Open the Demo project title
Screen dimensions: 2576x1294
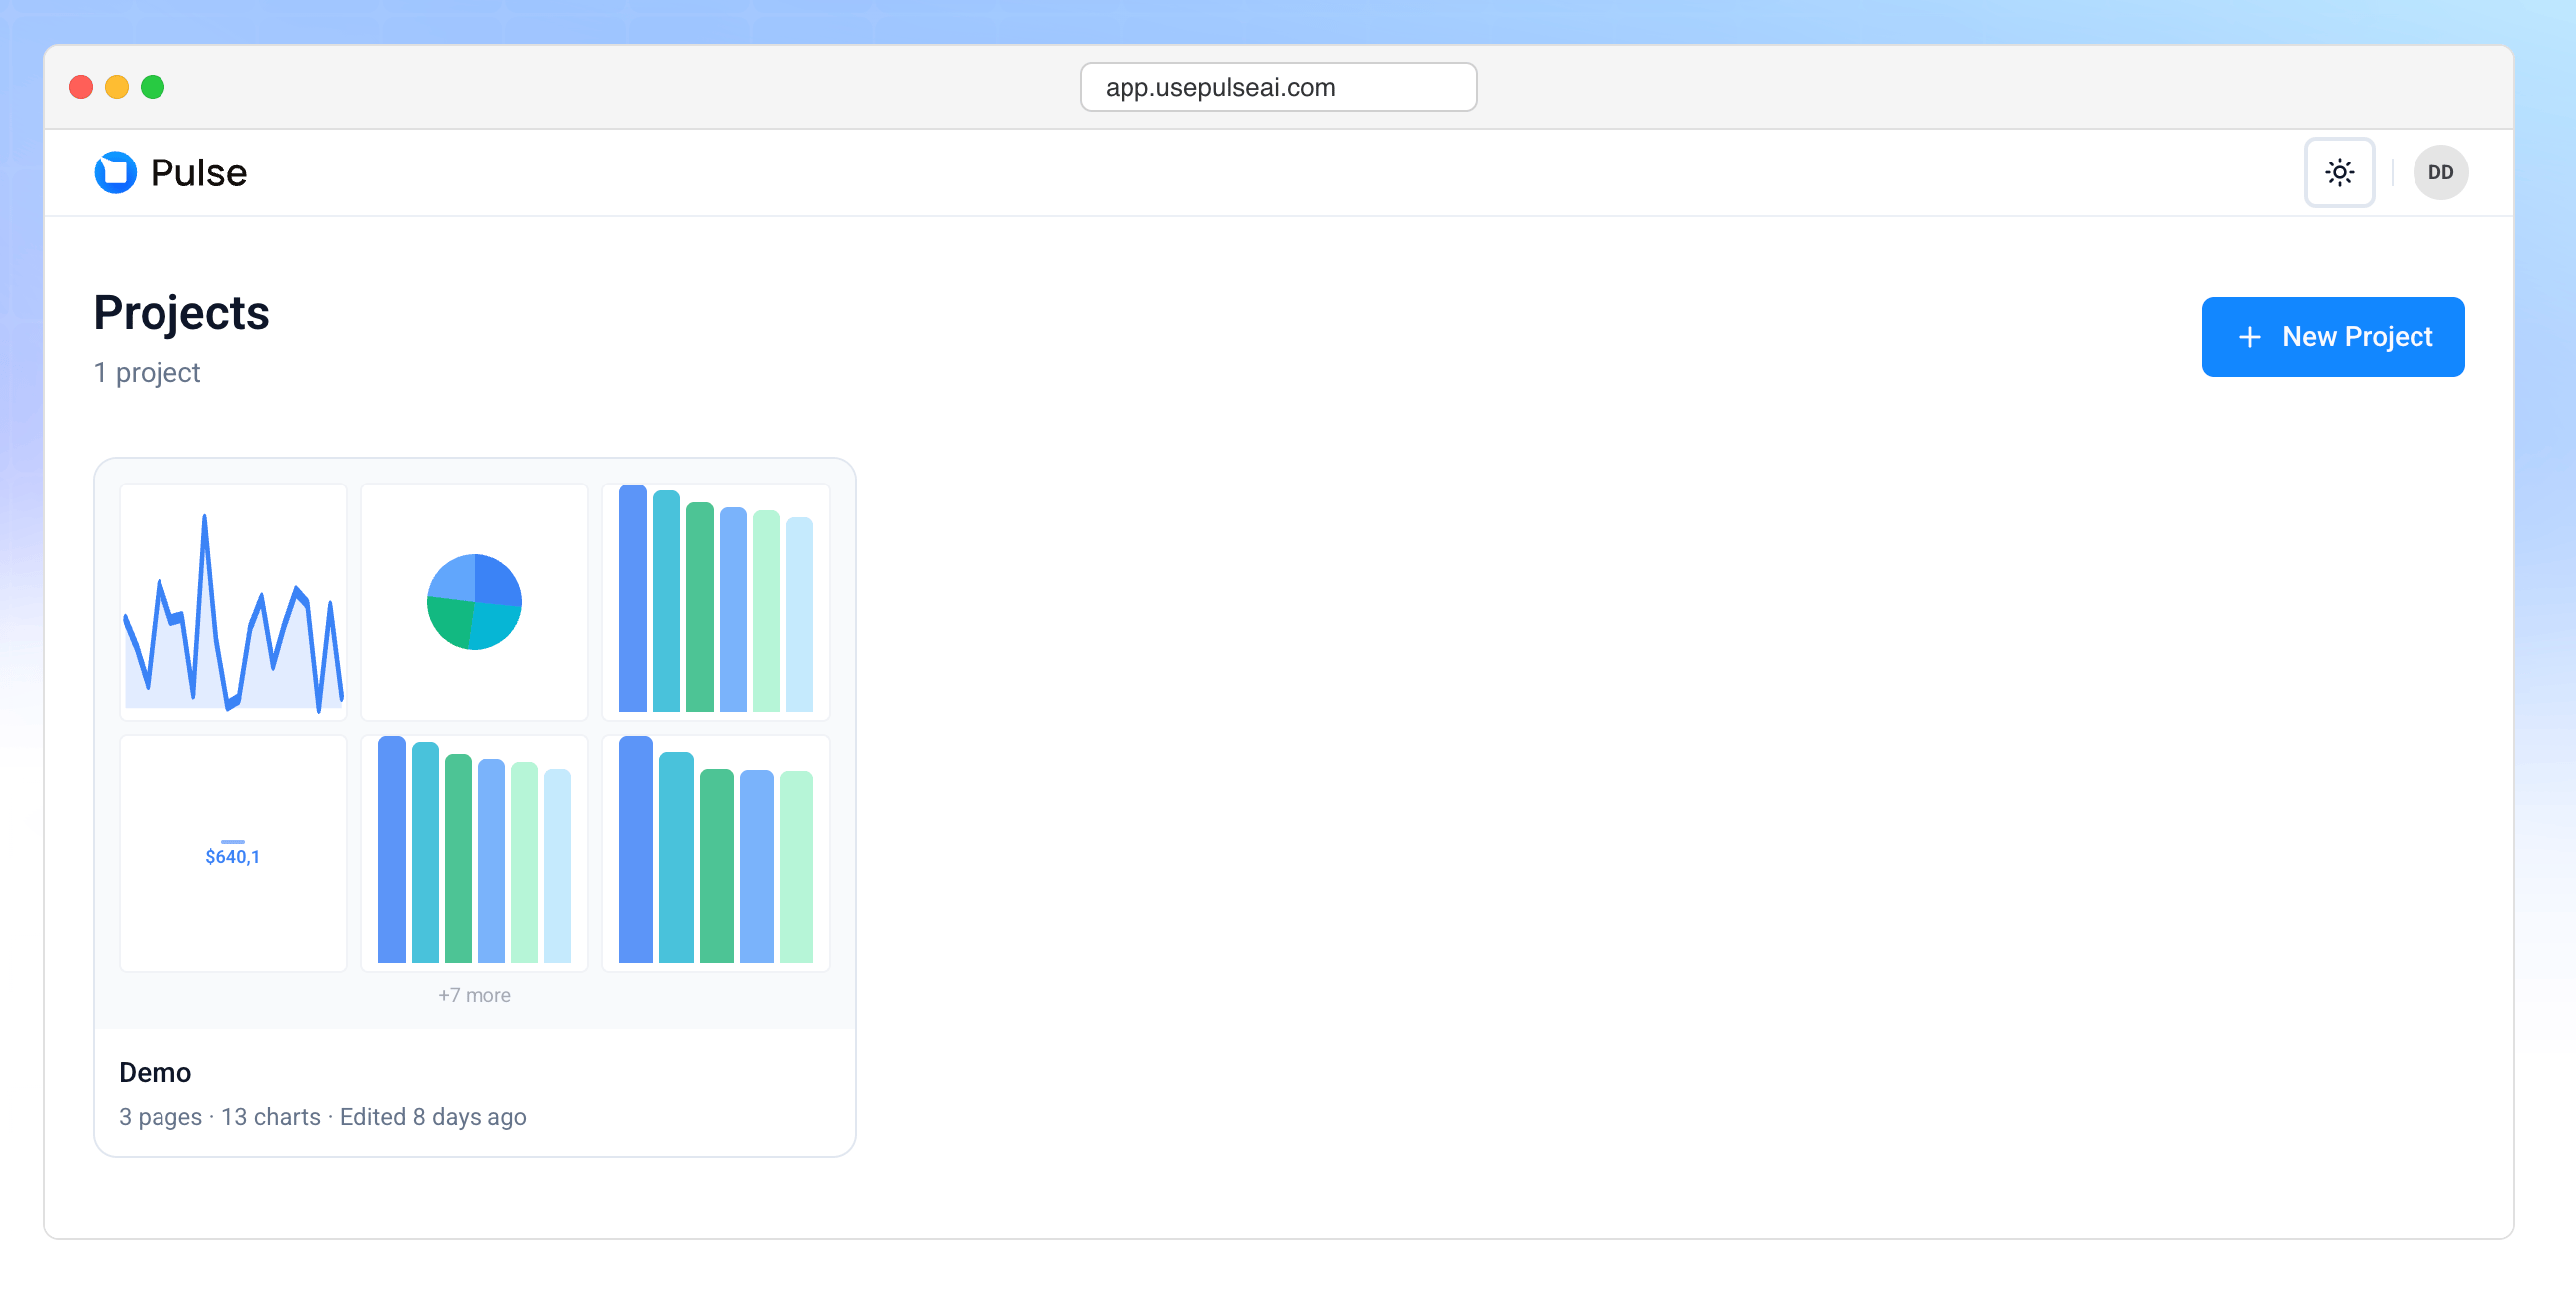pyautogui.click(x=155, y=1072)
